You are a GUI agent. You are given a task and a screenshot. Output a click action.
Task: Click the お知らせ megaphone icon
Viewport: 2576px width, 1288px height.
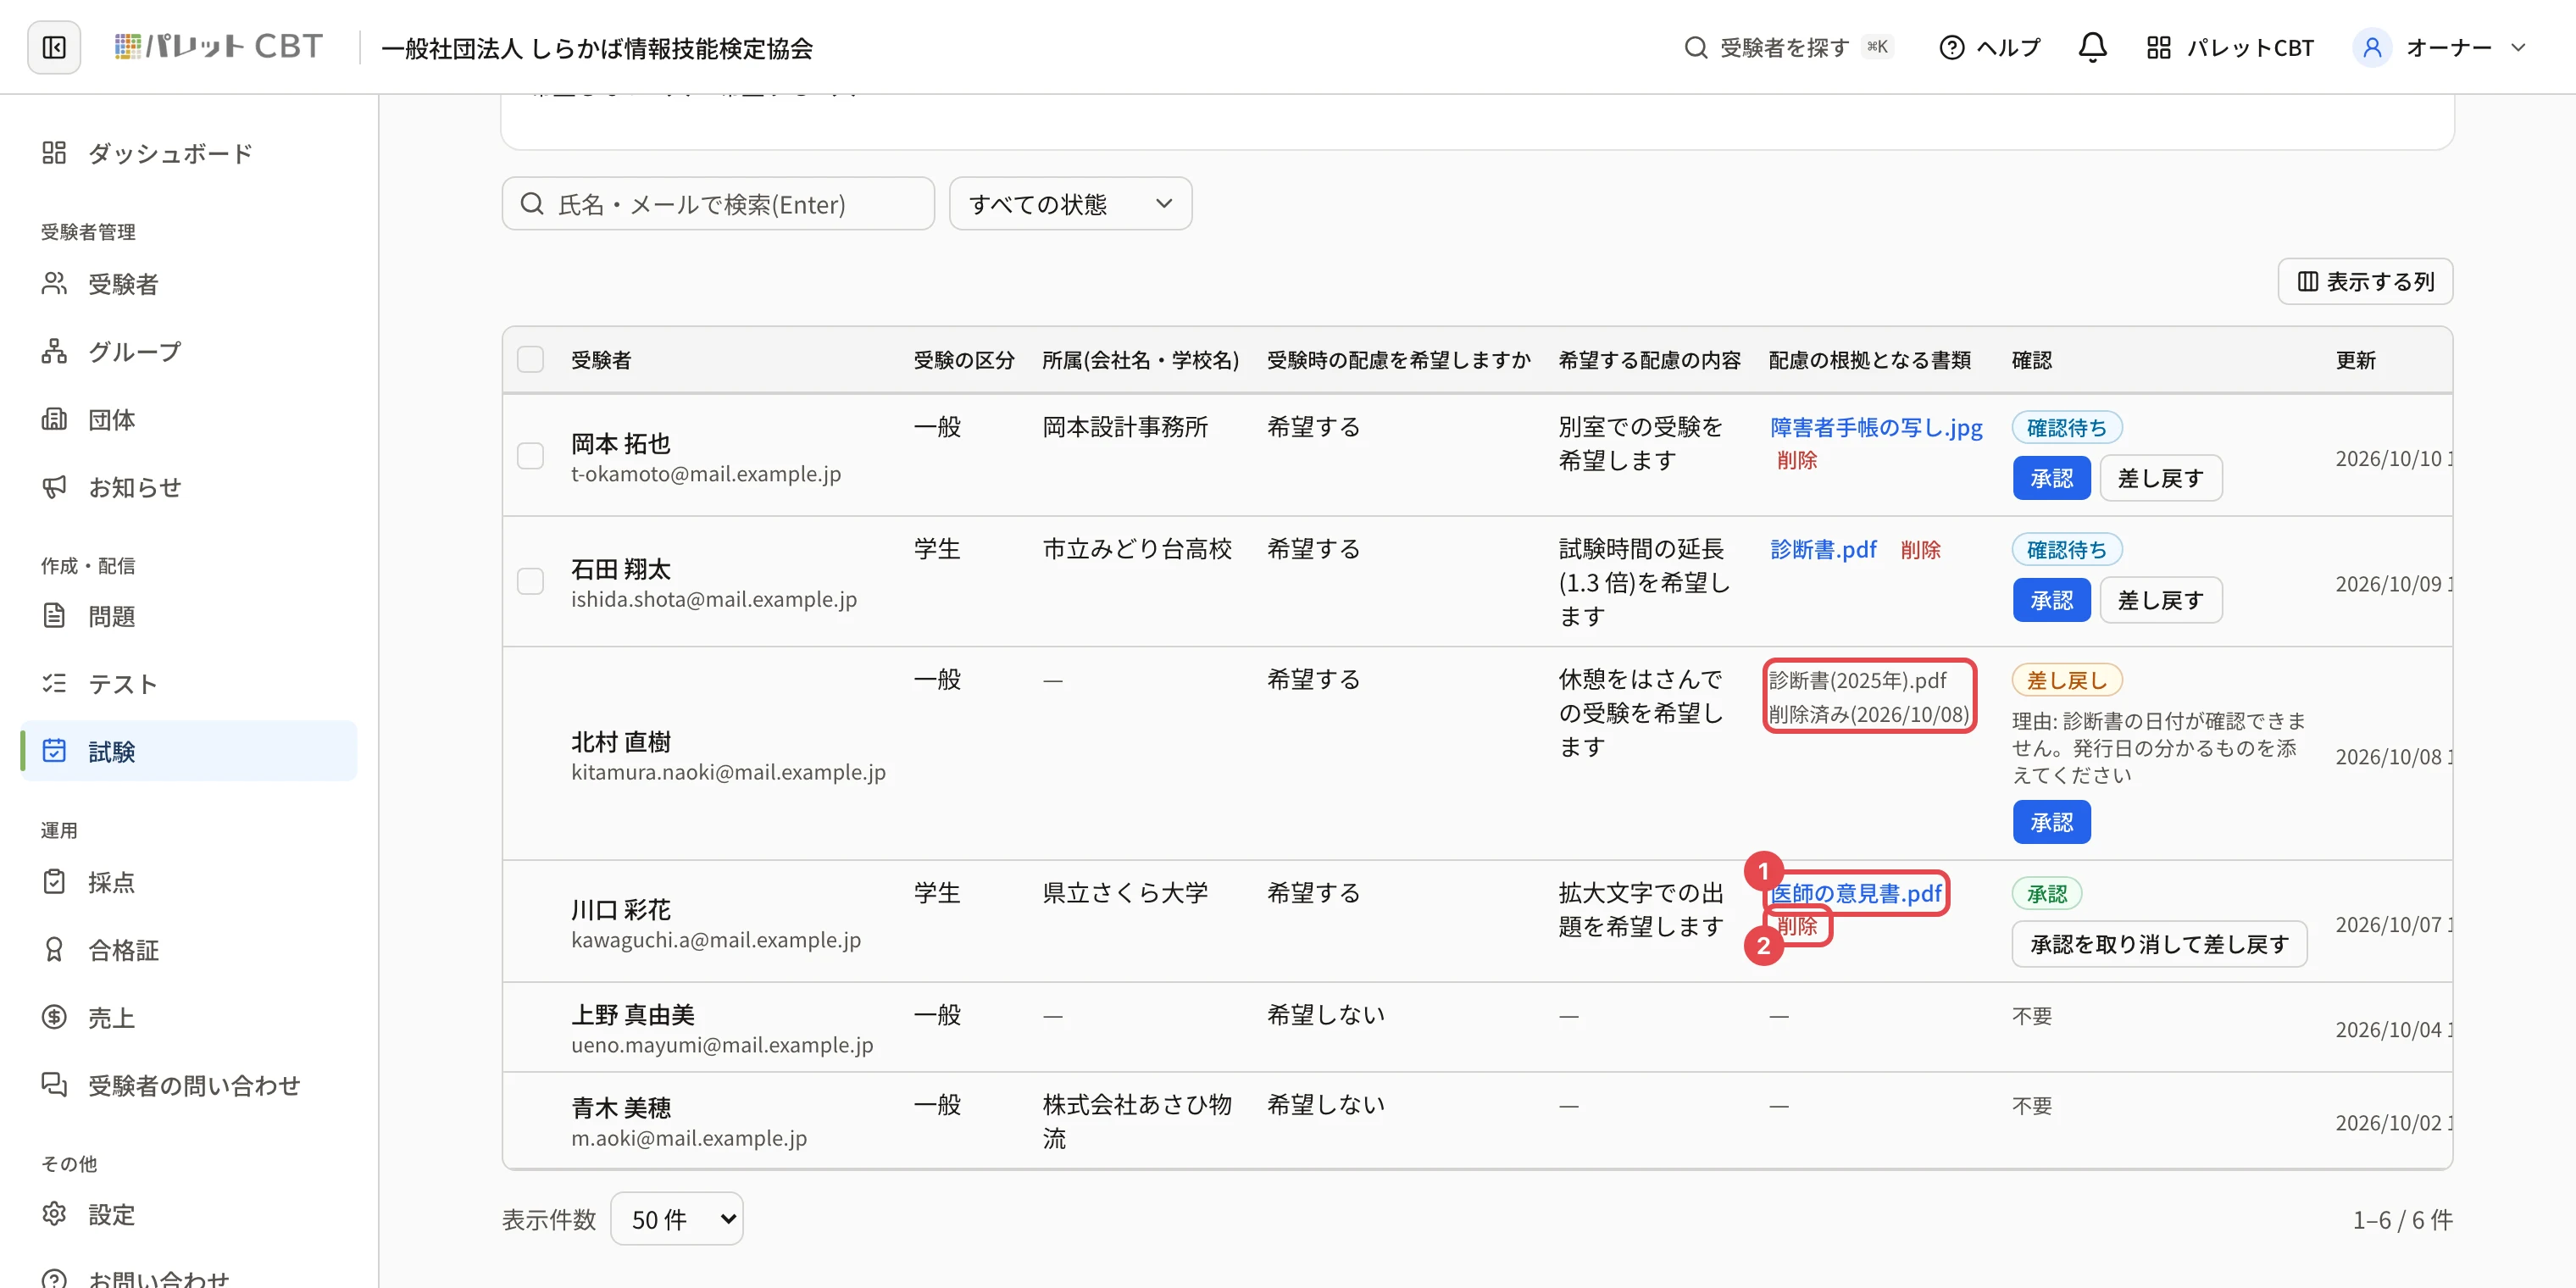point(54,487)
